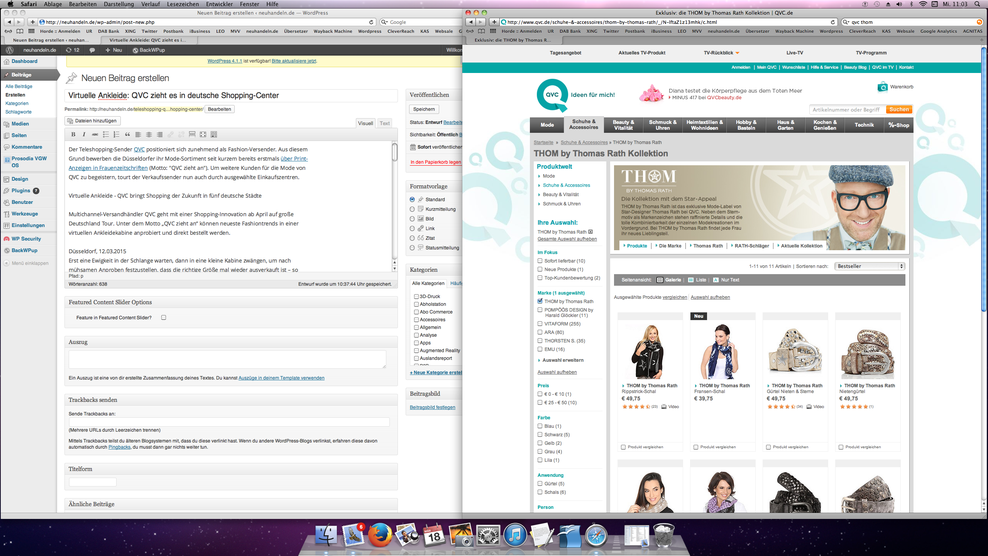Open Warenkorb shopping cart icon
This screenshot has width=988, height=556.
[x=882, y=86]
